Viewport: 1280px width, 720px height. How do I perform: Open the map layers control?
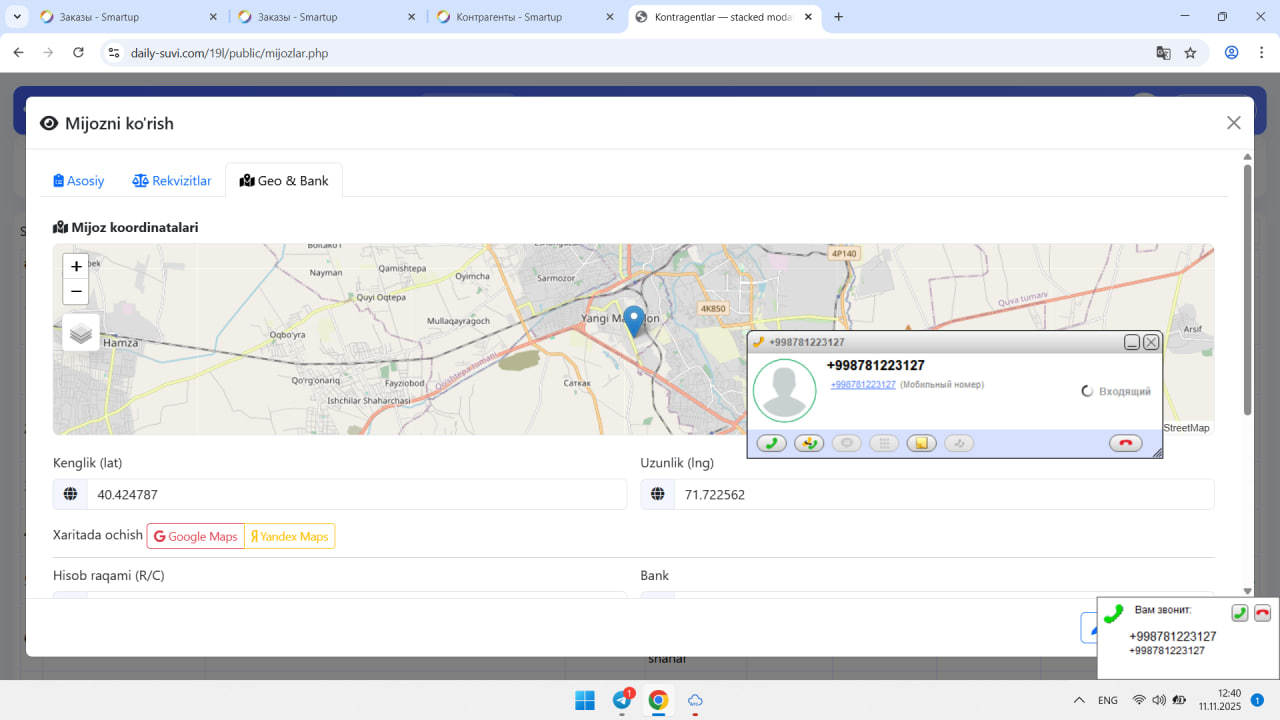tap(81, 333)
